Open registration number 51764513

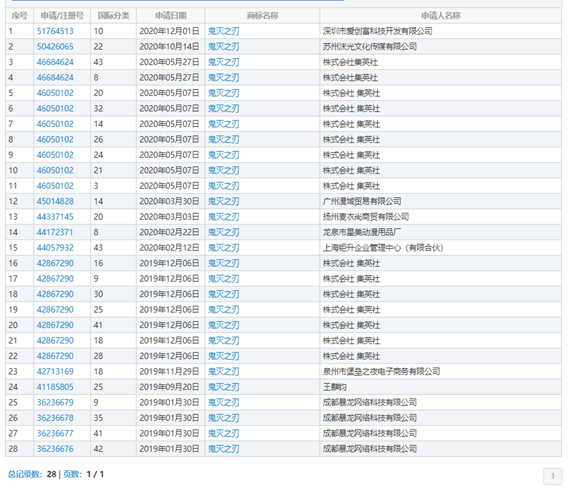click(x=55, y=31)
